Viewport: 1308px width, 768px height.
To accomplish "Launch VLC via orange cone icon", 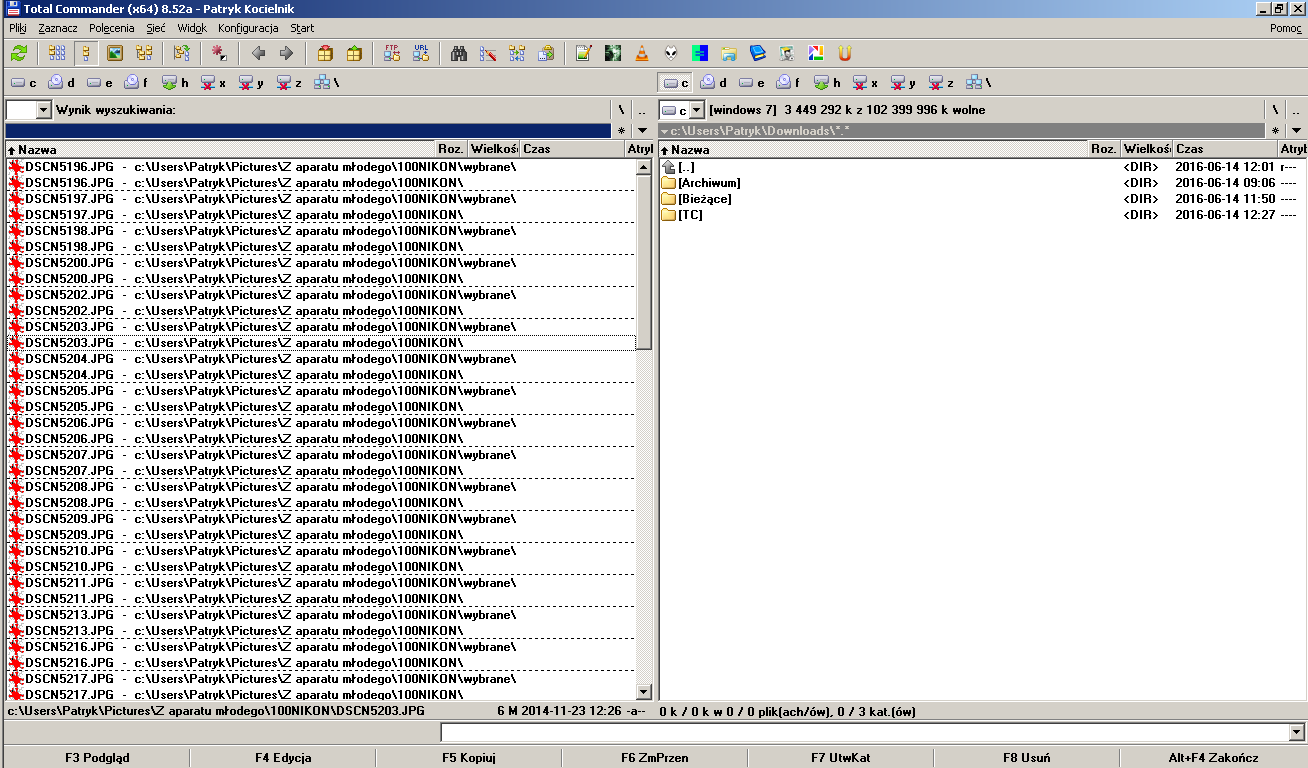I will click(642, 53).
